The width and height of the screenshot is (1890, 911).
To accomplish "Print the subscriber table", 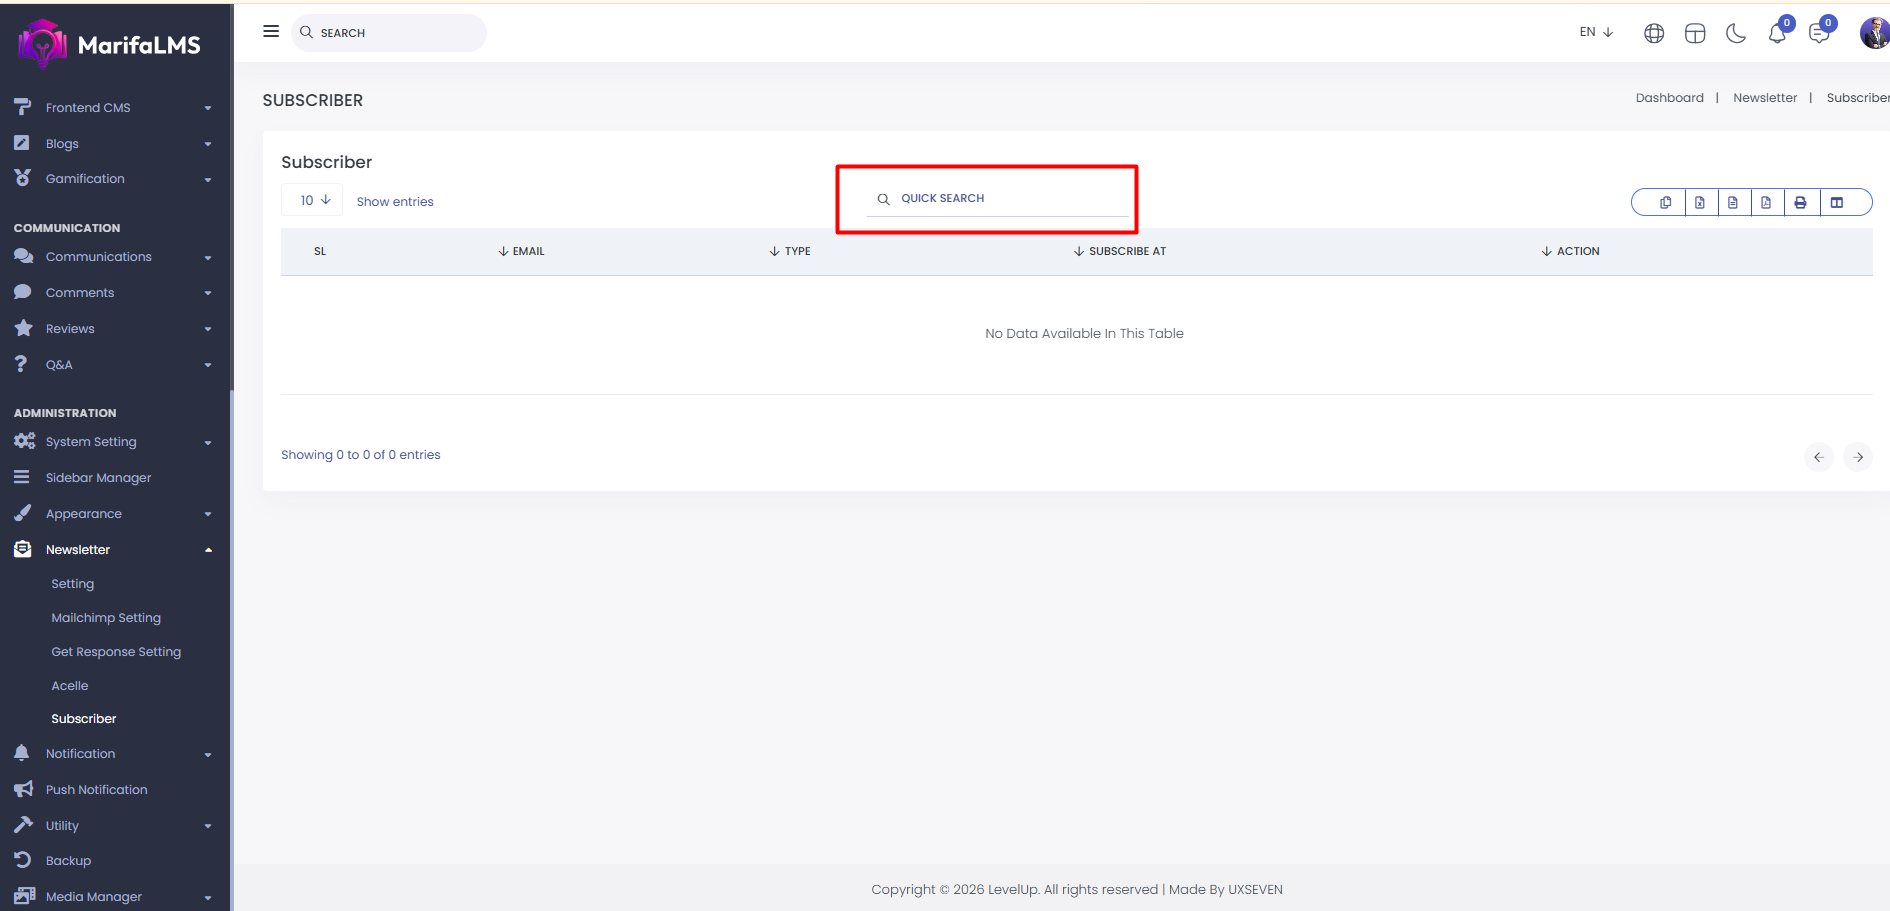I will 1800,203.
